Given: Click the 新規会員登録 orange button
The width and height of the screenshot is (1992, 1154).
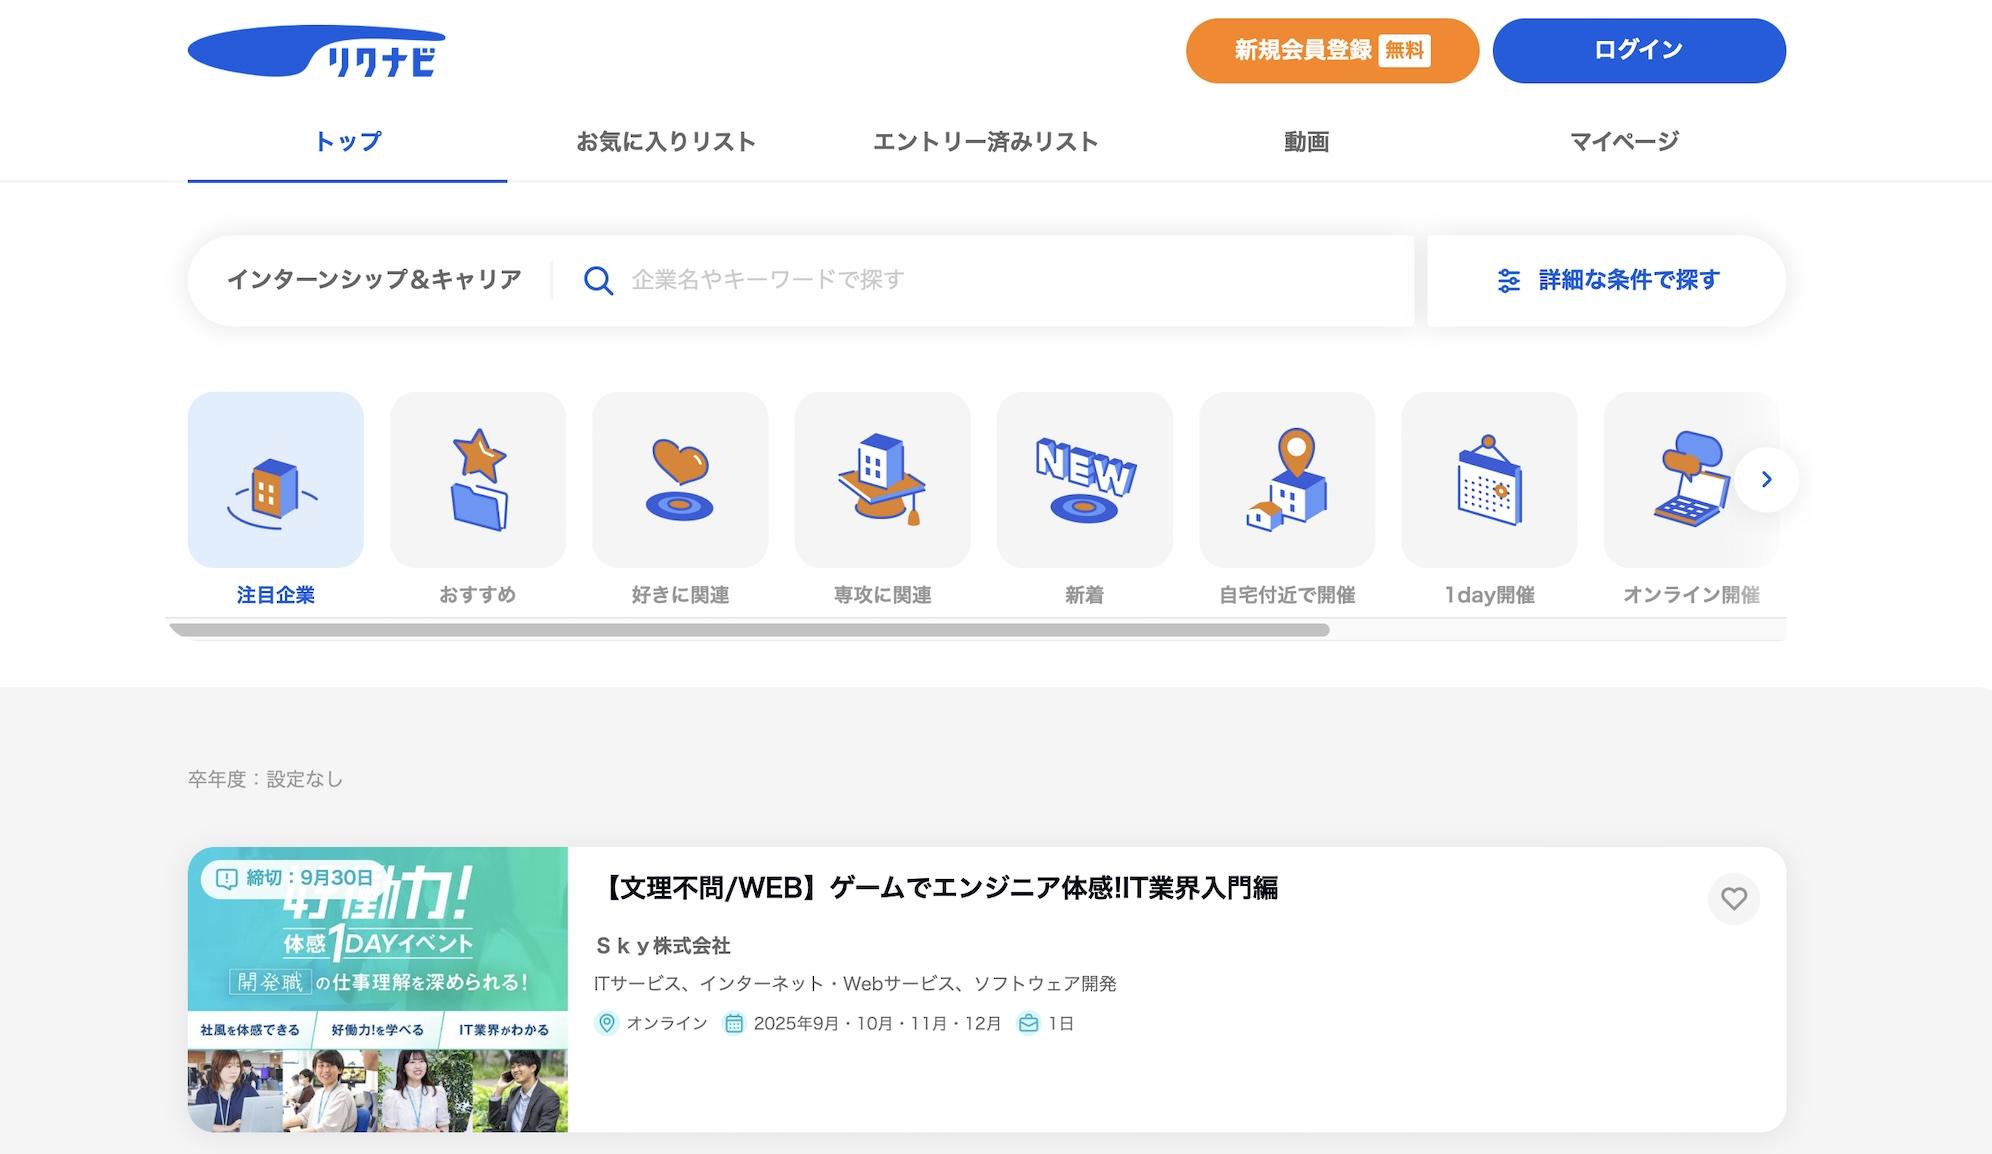Looking at the screenshot, I should (x=1331, y=50).
